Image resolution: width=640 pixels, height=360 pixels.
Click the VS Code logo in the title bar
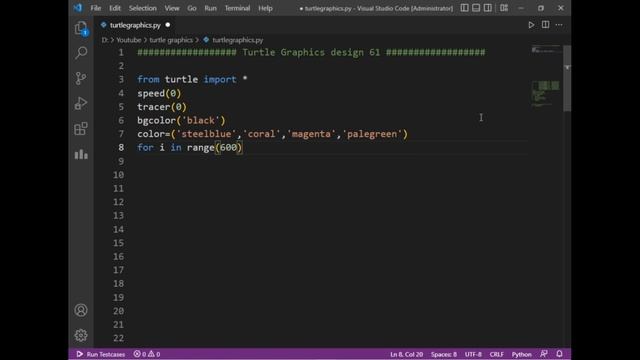(x=78, y=8)
